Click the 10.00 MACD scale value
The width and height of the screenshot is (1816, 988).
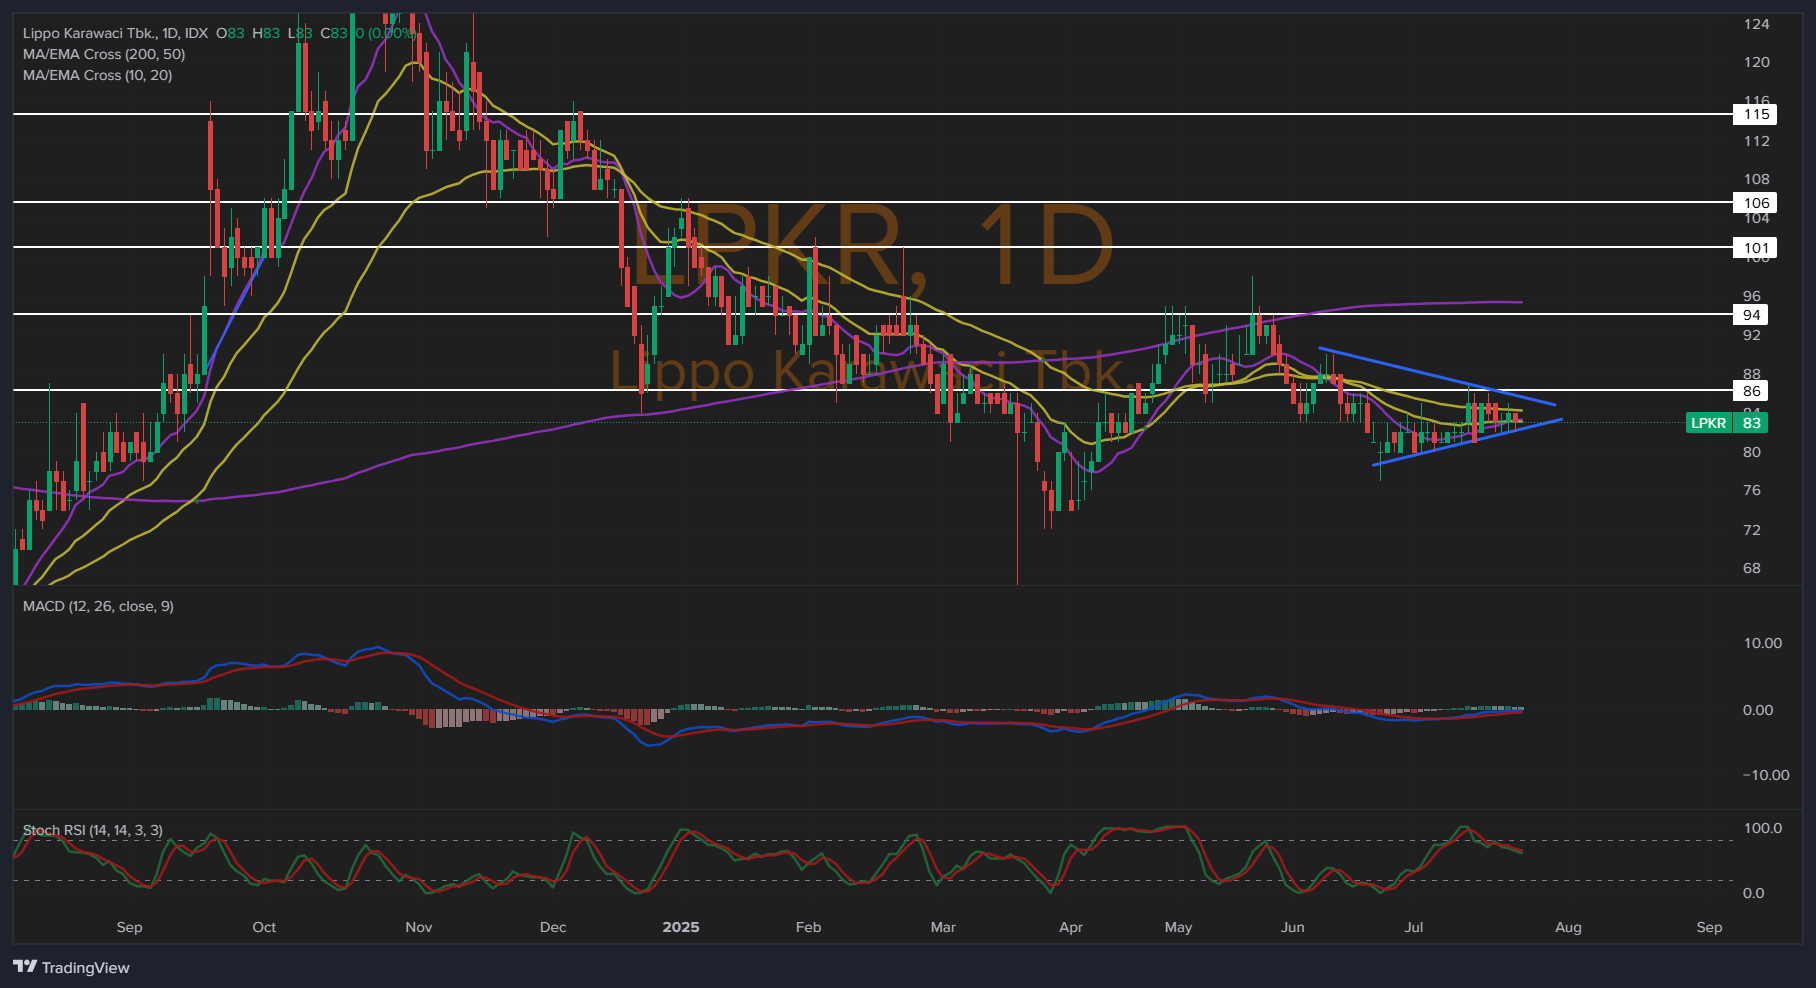pos(1762,643)
